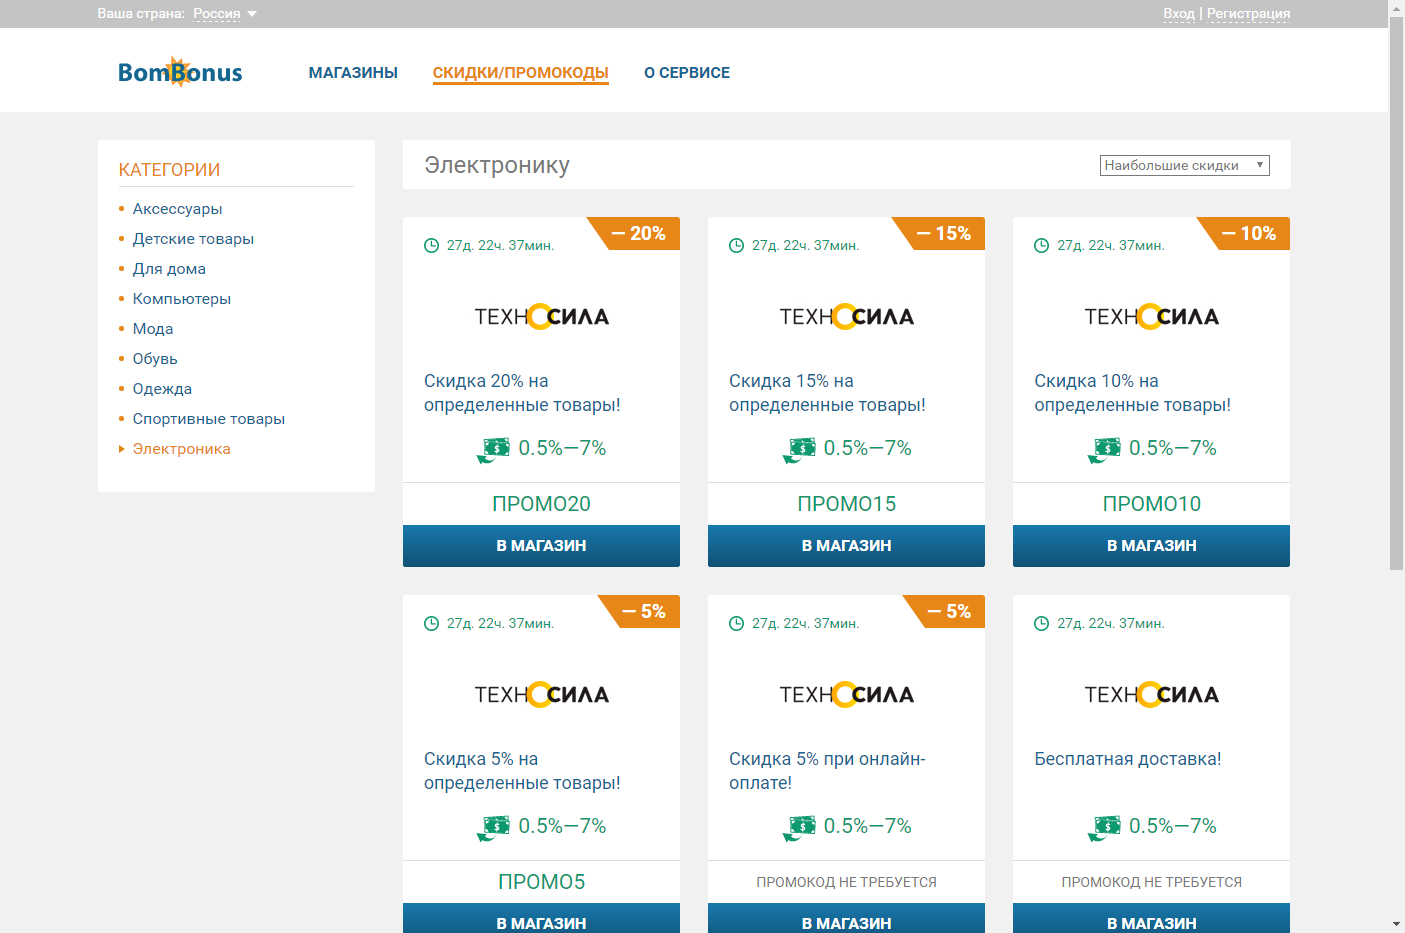The width and height of the screenshot is (1405, 933).
Task: Click the Вход login link
Action: [1179, 14]
